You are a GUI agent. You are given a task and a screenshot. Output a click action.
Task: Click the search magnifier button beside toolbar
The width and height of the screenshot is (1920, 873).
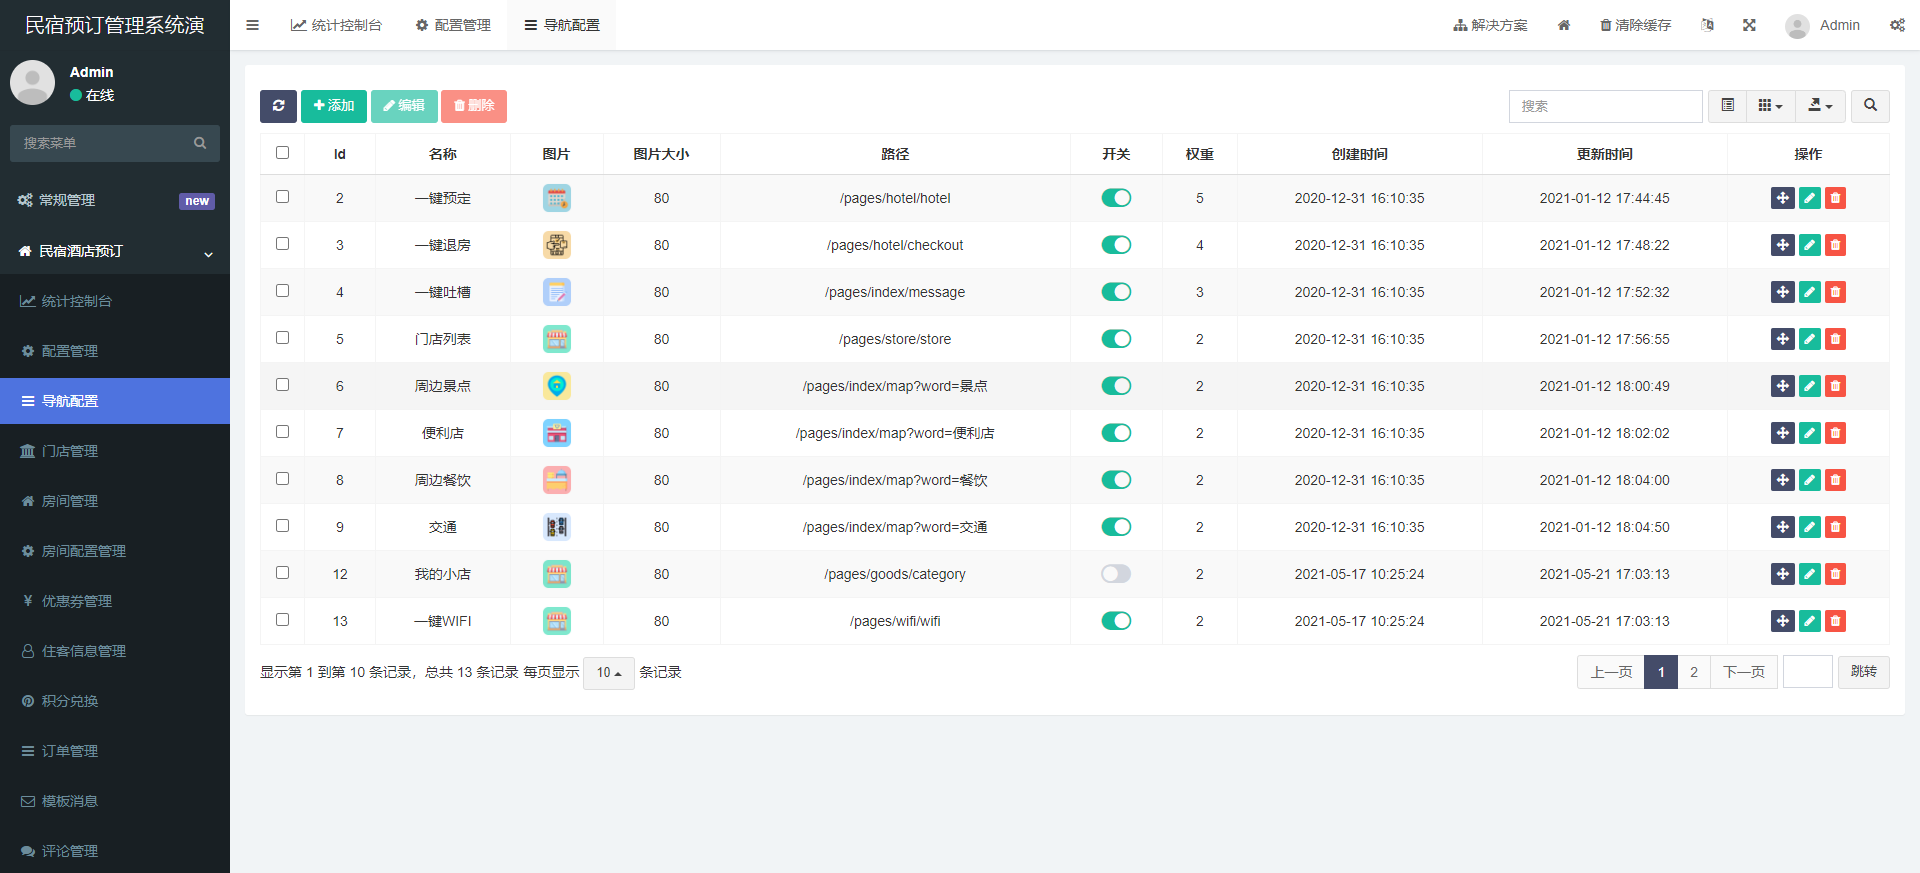(1870, 106)
